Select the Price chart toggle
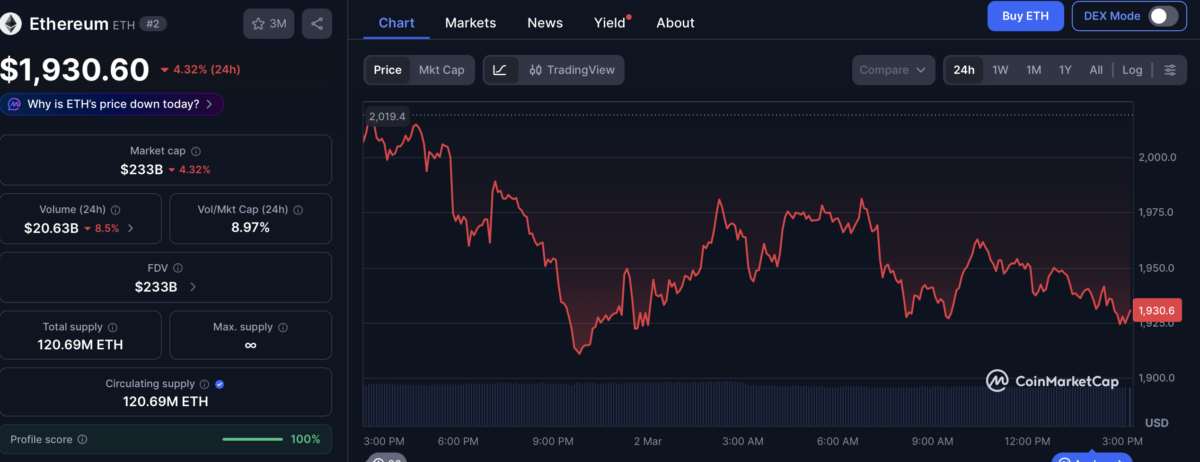Viewport: 1200px width, 462px height. [388, 70]
